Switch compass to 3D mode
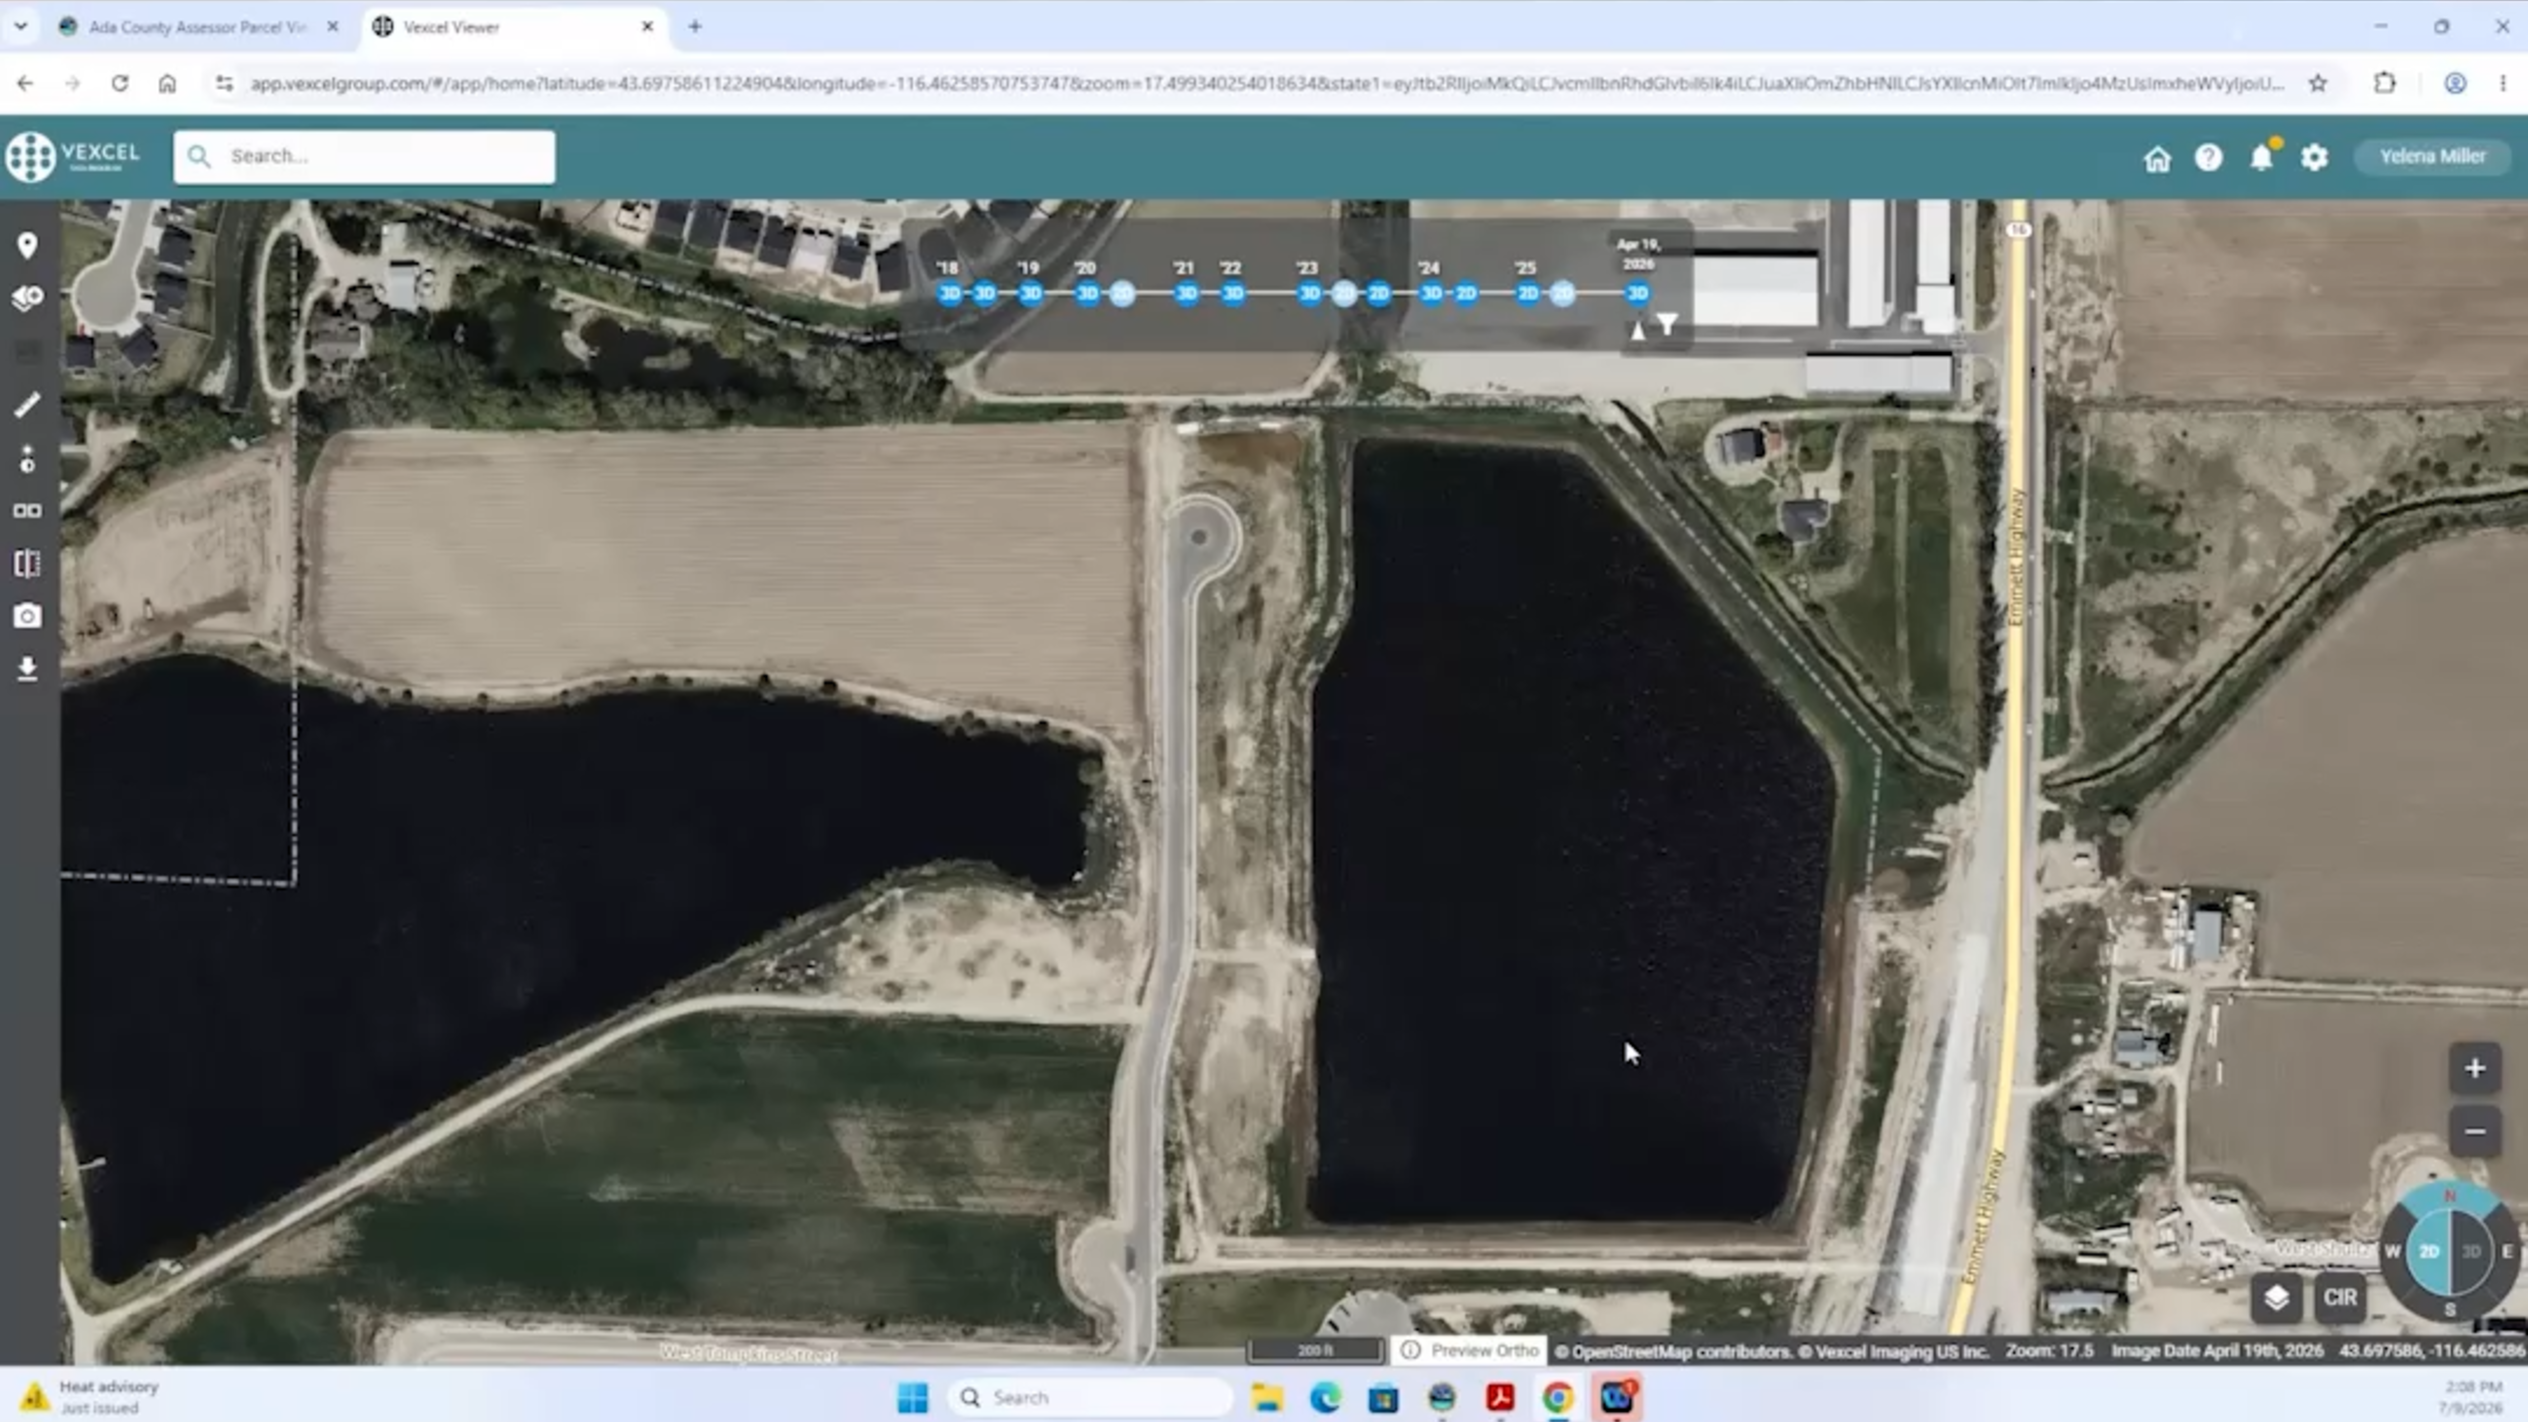 pyautogui.click(x=2471, y=1251)
